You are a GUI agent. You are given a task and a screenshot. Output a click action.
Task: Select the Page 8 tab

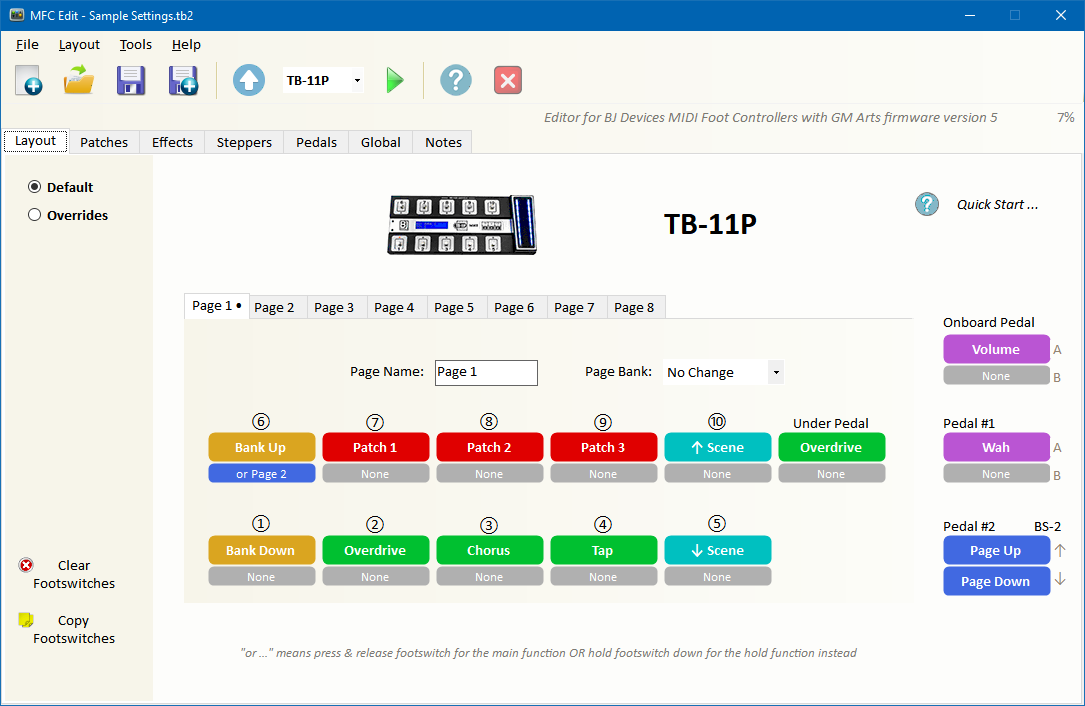[634, 308]
